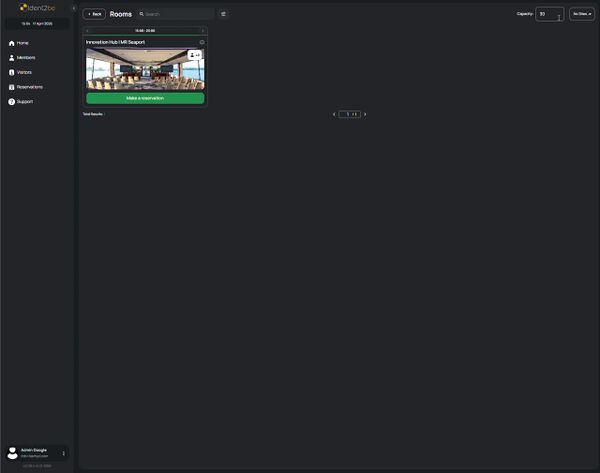Click the Visitors badge icon

tap(12, 73)
